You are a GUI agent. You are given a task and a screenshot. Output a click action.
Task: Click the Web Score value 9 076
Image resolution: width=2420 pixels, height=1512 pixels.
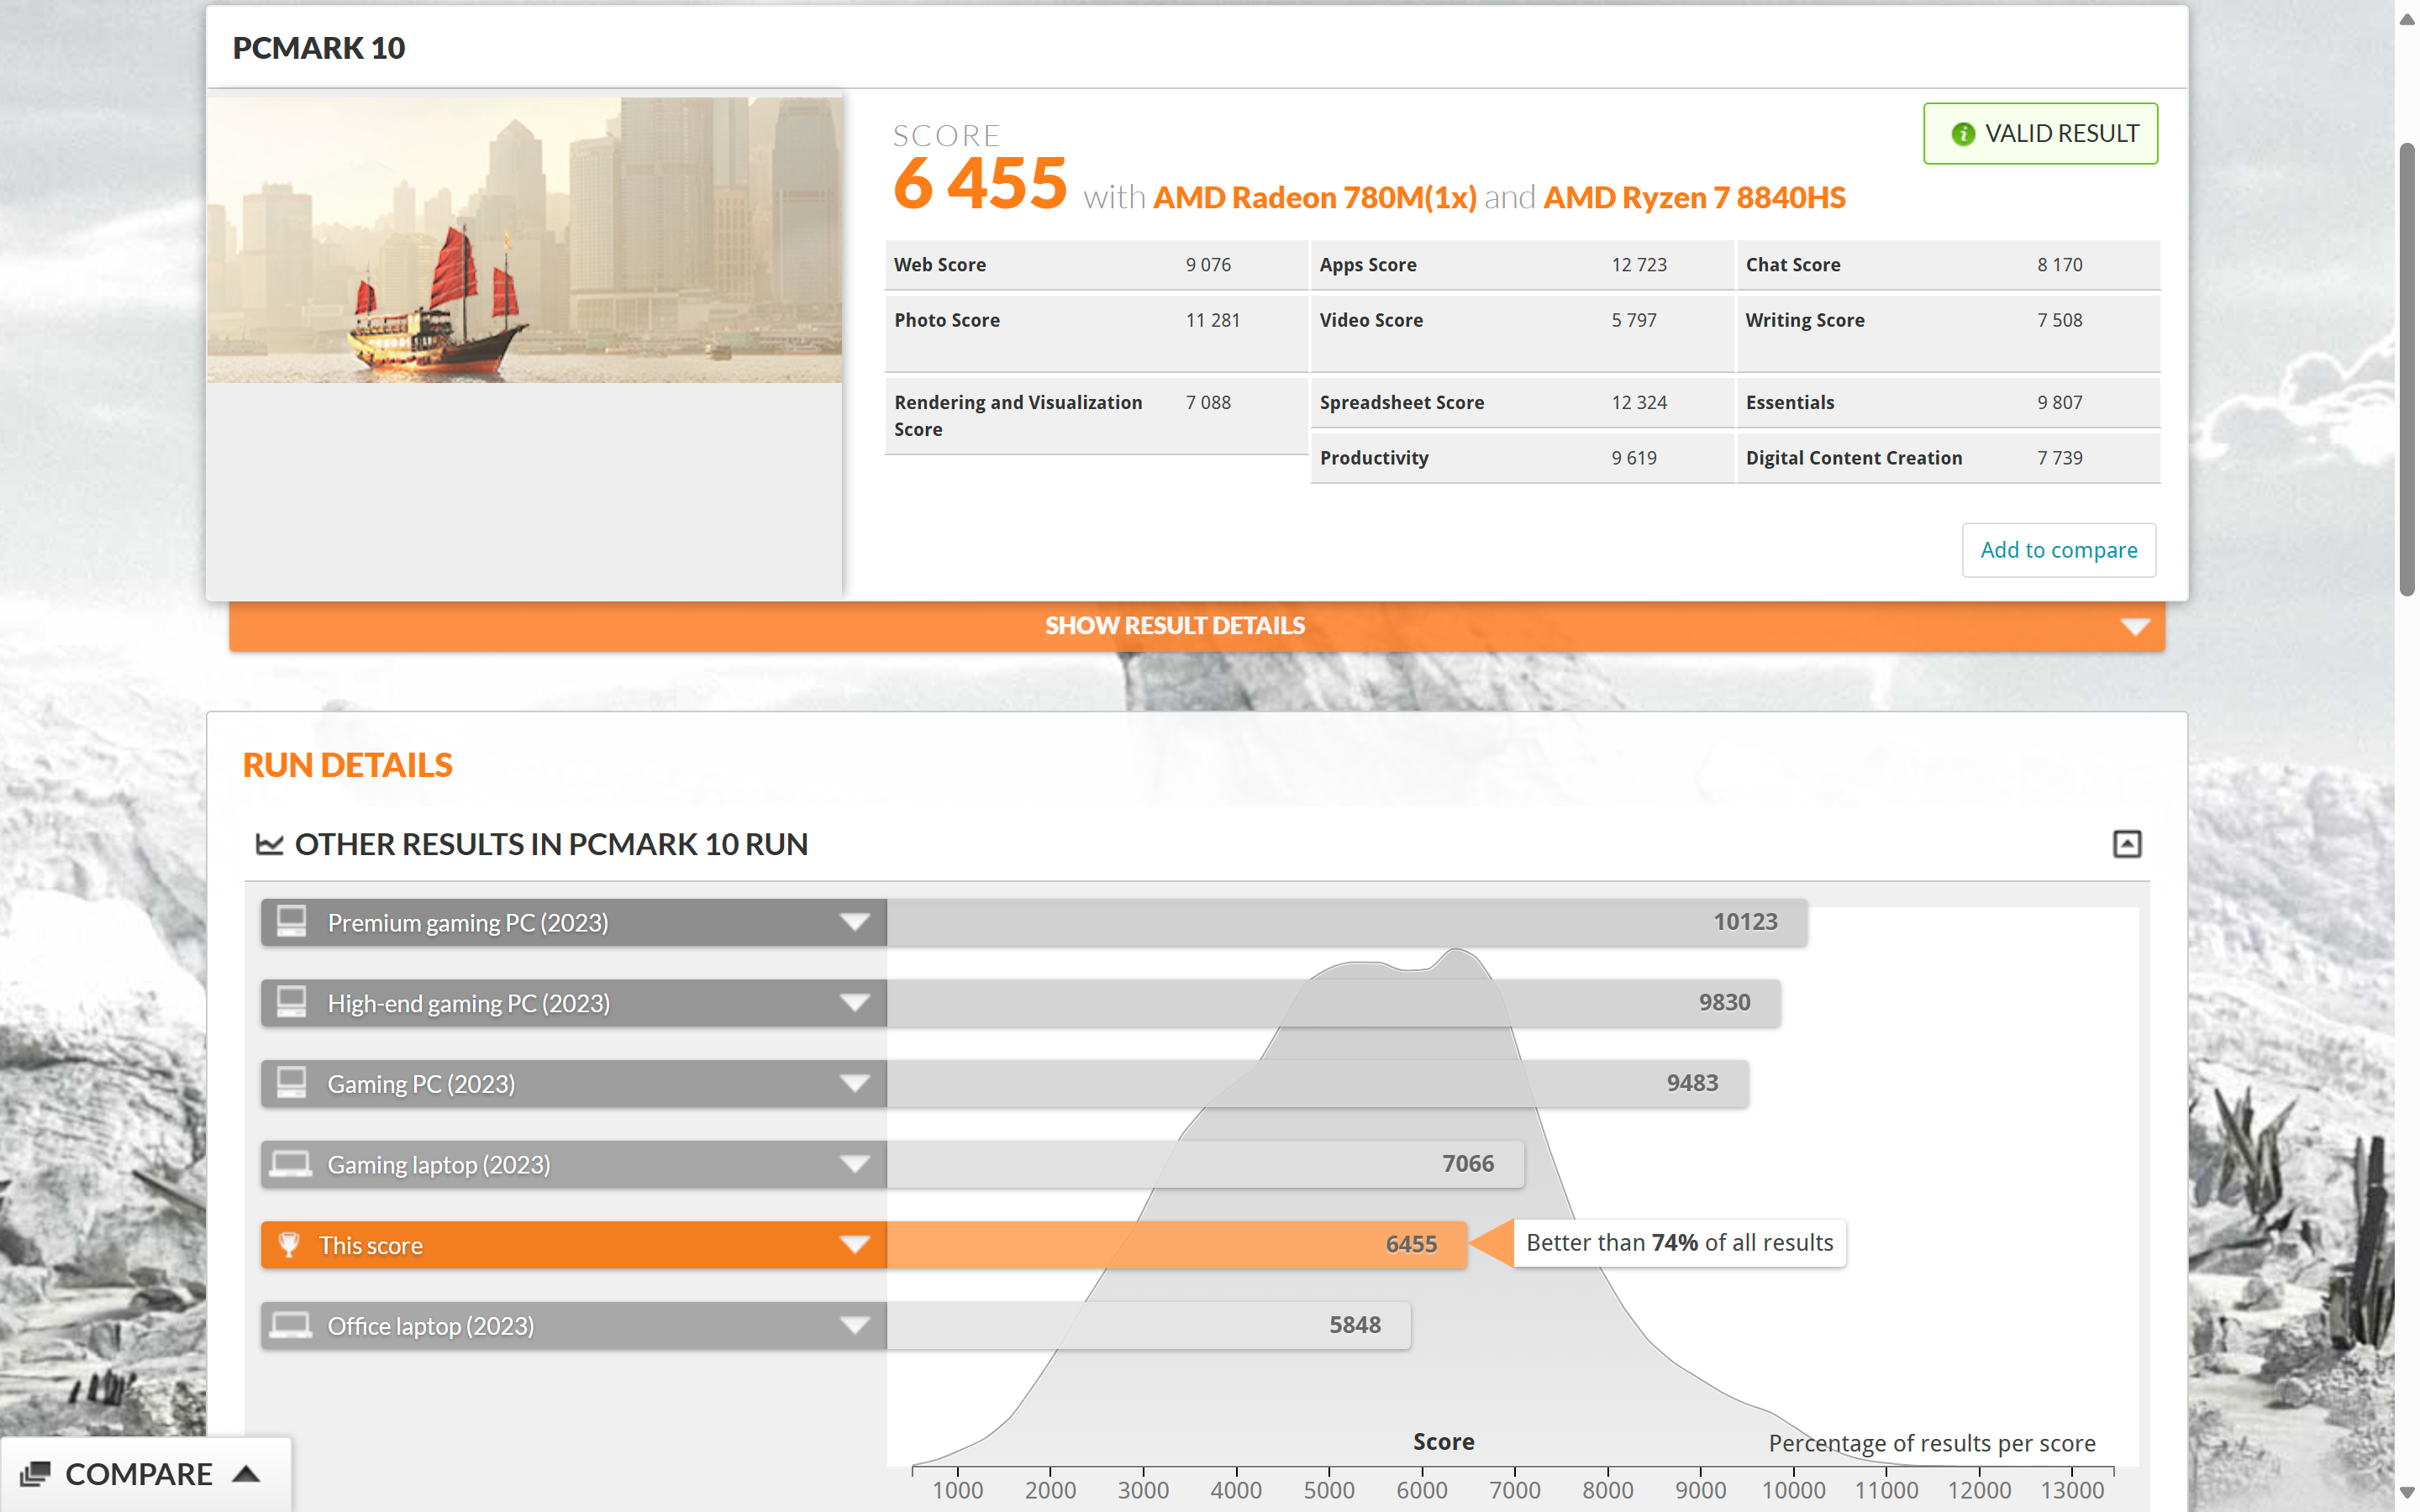pos(1208,265)
